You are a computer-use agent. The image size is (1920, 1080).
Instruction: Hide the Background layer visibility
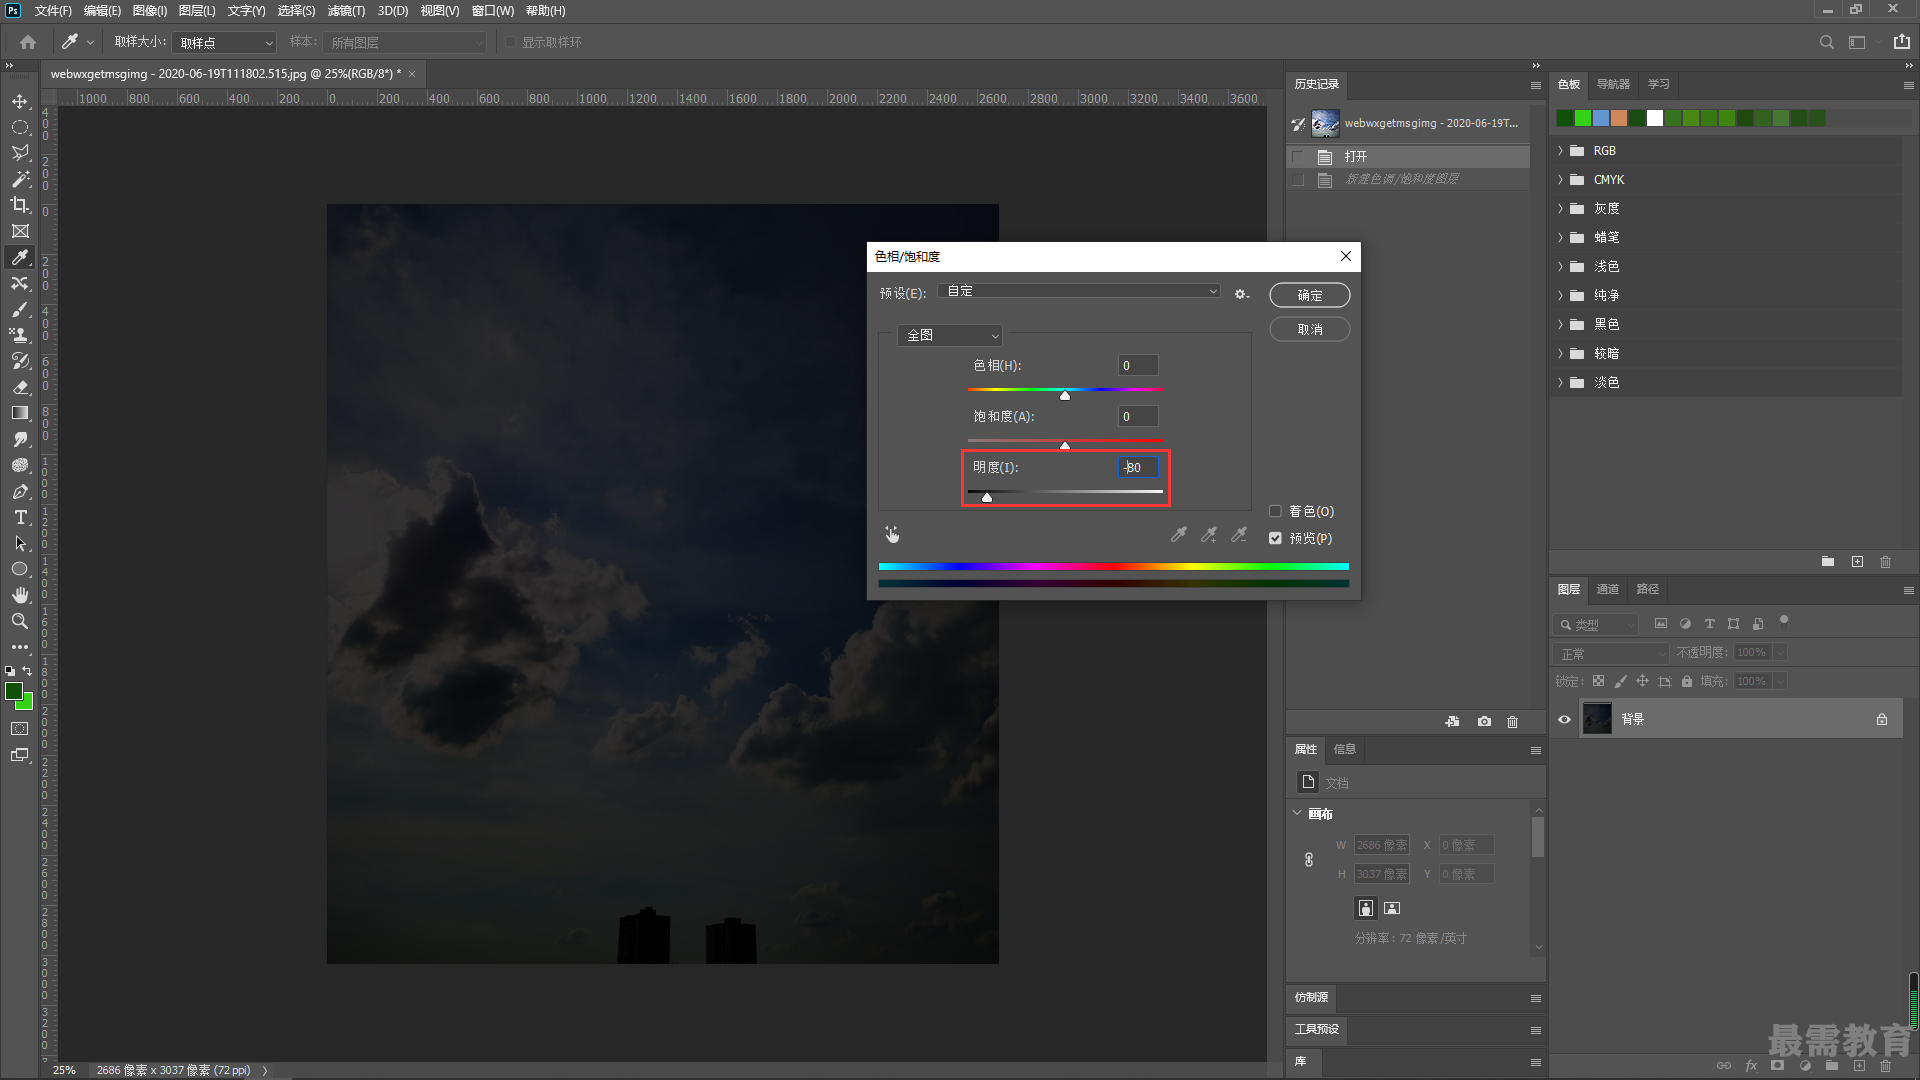1565,719
